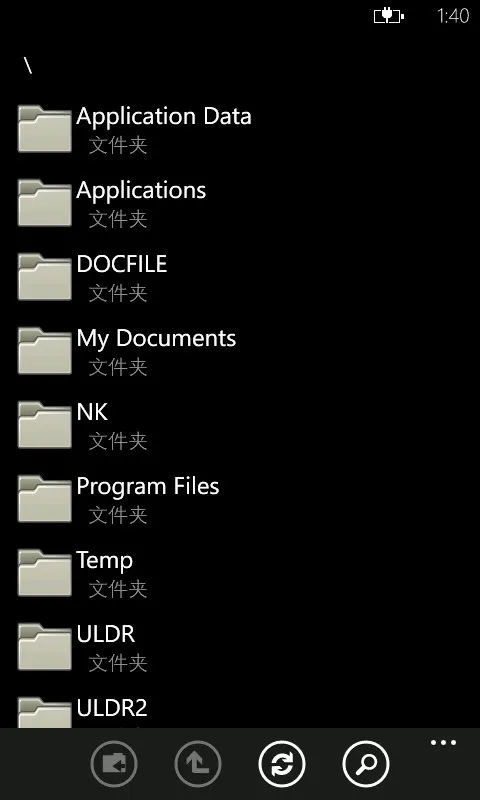Image resolution: width=480 pixels, height=800 pixels.
Task: Open the search magnifier icon
Action: [x=366, y=764]
